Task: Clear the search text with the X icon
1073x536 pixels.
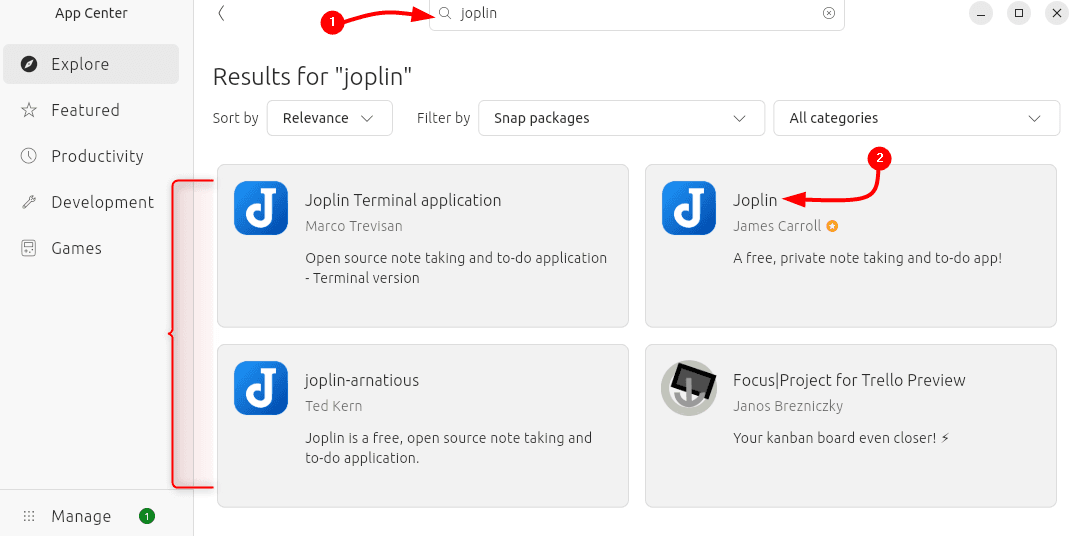Action: click(x=828, y=13)
